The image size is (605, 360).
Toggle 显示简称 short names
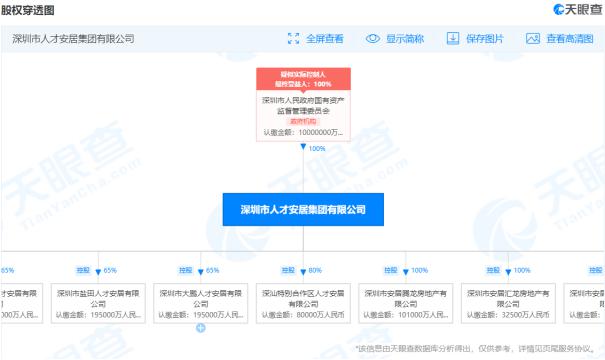coord(405,39)
